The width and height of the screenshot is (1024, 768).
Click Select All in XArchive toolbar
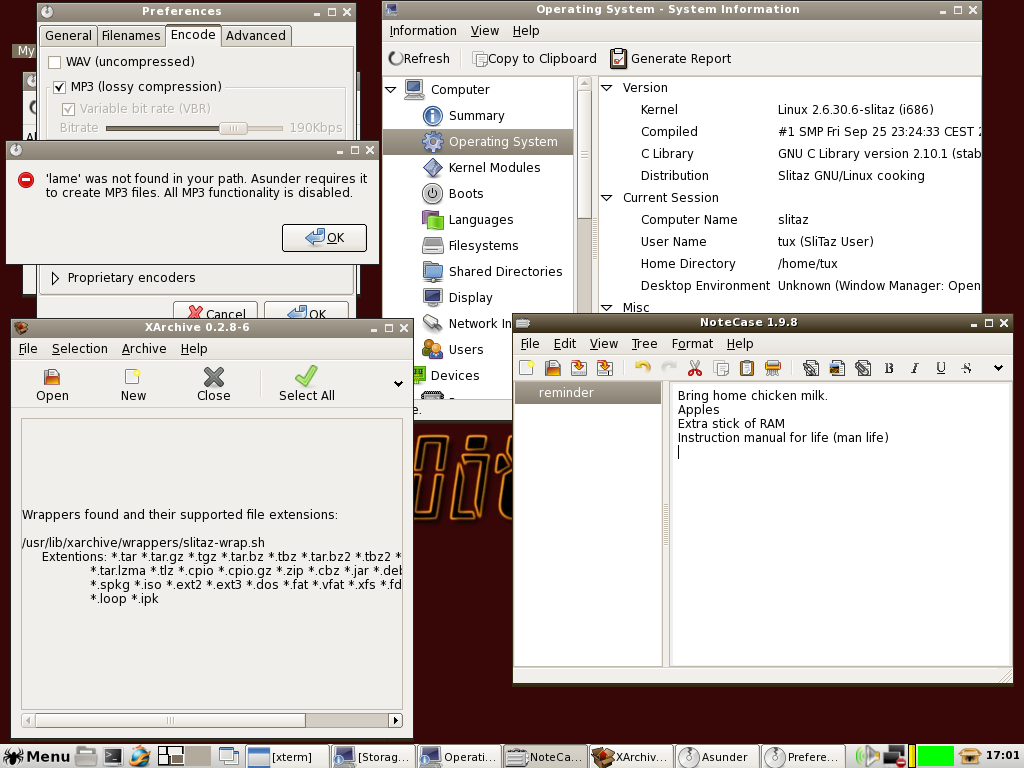coord(306,385)
